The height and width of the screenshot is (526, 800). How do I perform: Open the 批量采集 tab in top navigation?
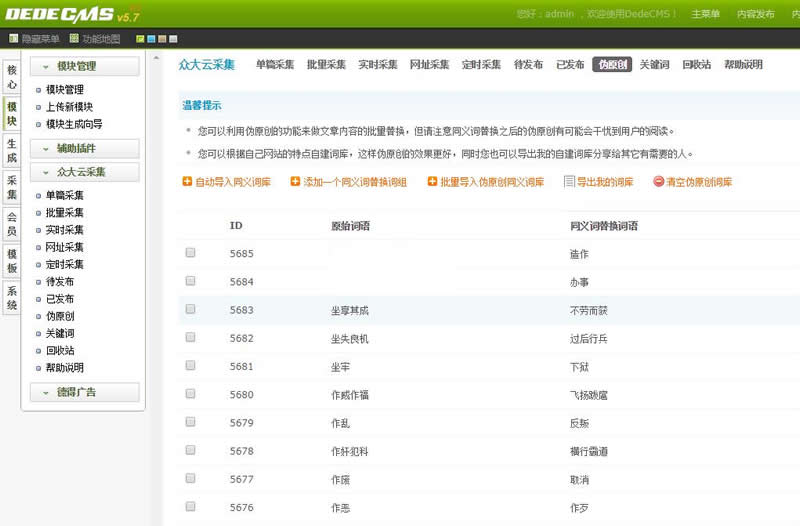pos(326,64)
